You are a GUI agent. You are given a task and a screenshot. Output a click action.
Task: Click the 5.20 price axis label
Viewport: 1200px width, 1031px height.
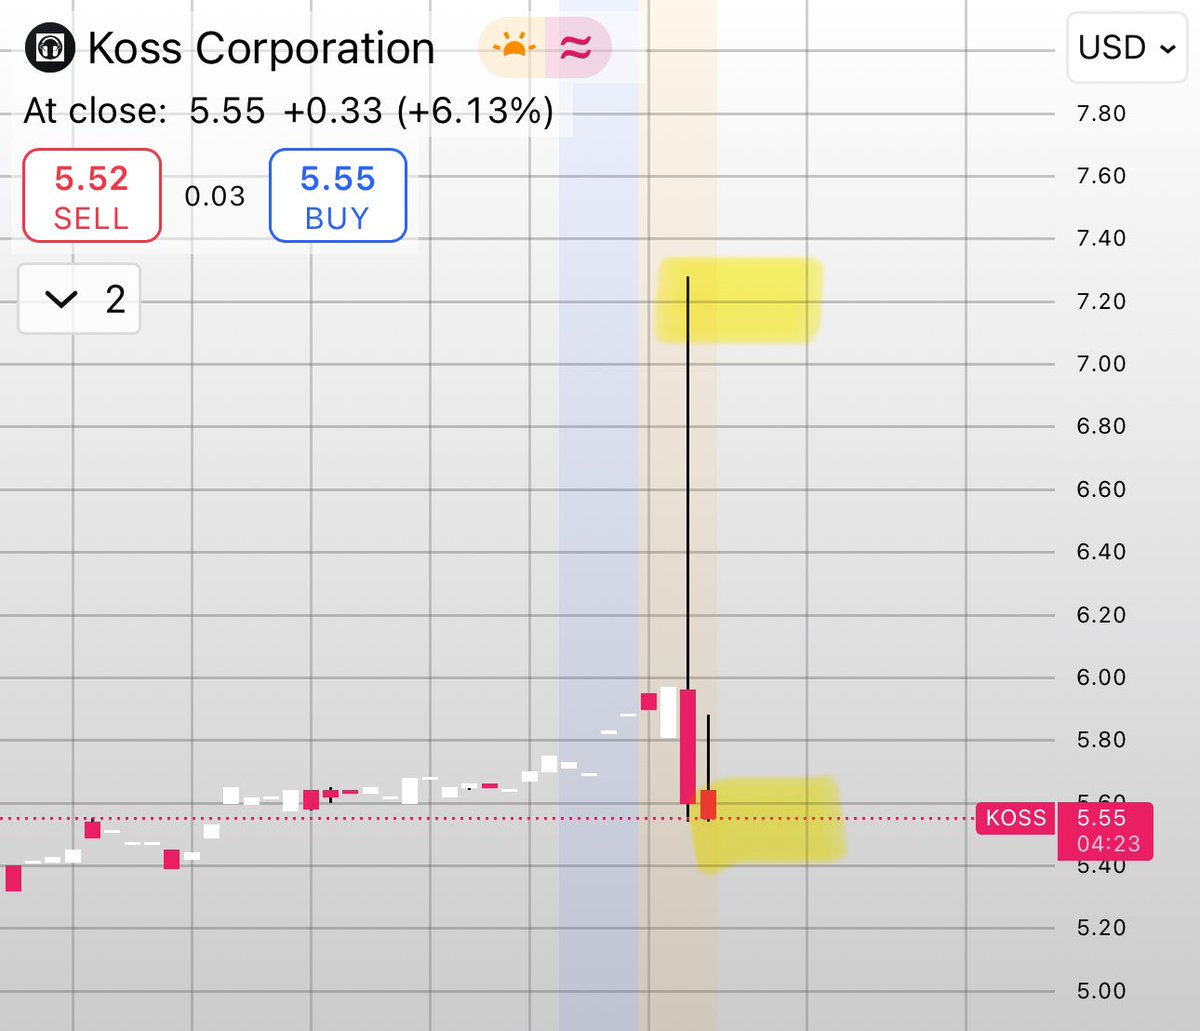[x=1101, y=928]
